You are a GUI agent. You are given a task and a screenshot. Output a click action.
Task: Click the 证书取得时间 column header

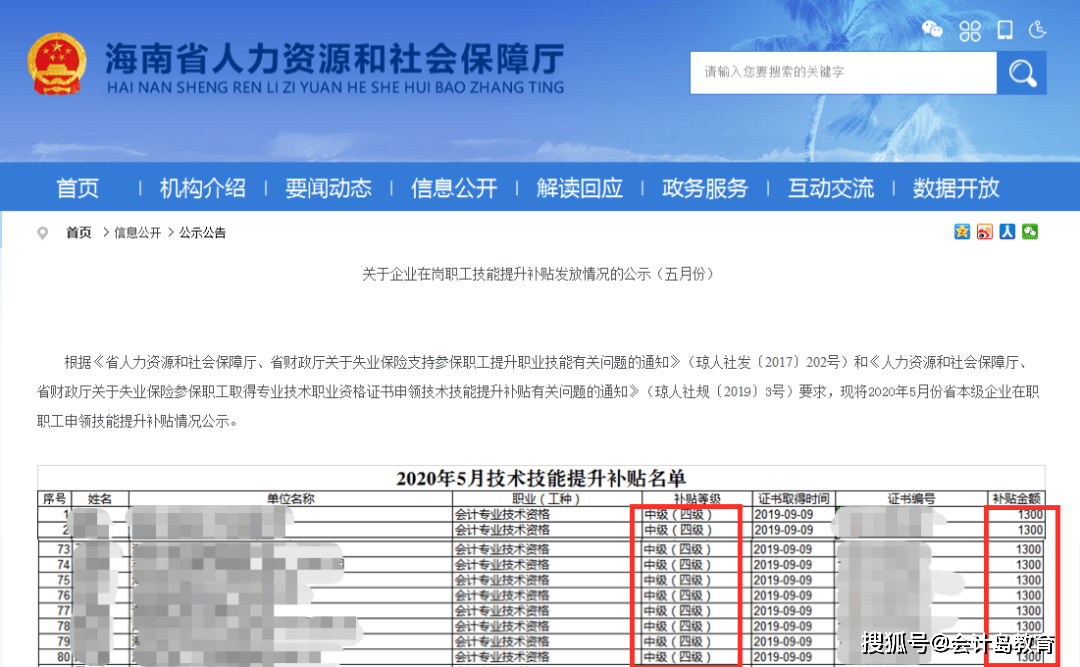click(793, 498)
